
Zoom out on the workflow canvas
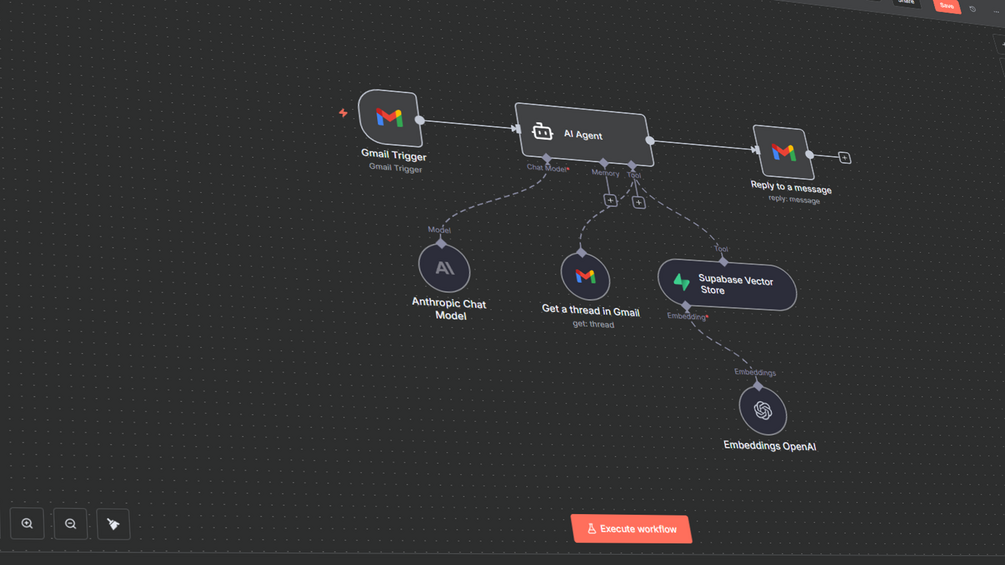click(x=71, y=524)
